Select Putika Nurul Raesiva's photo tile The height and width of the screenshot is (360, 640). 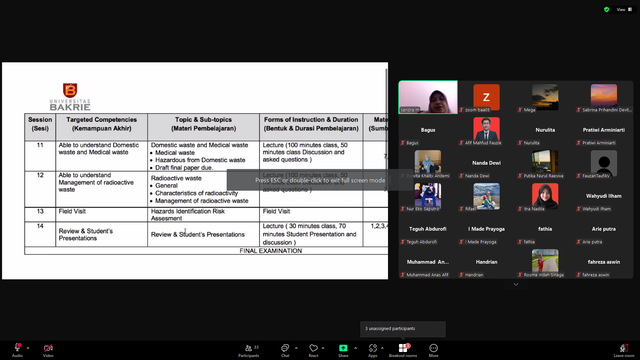point(545,163)
